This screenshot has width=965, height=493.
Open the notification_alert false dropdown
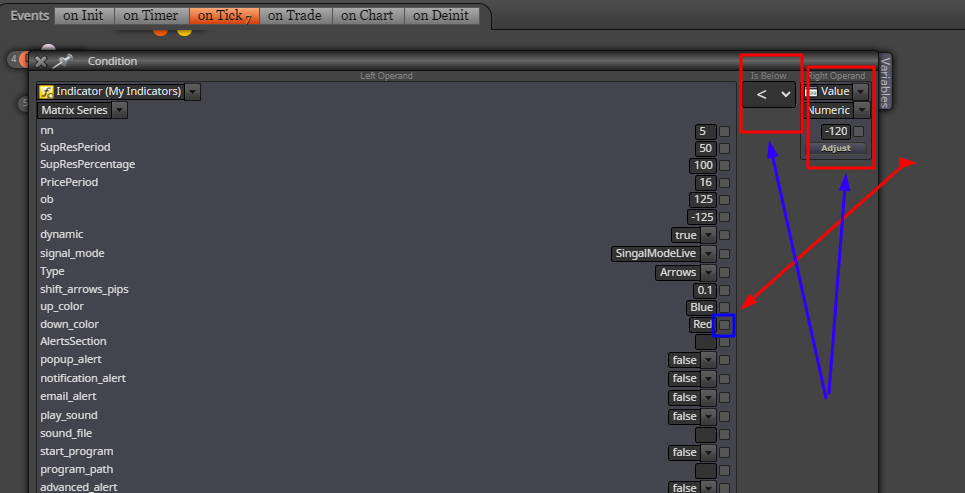click(x=708, y=379)
